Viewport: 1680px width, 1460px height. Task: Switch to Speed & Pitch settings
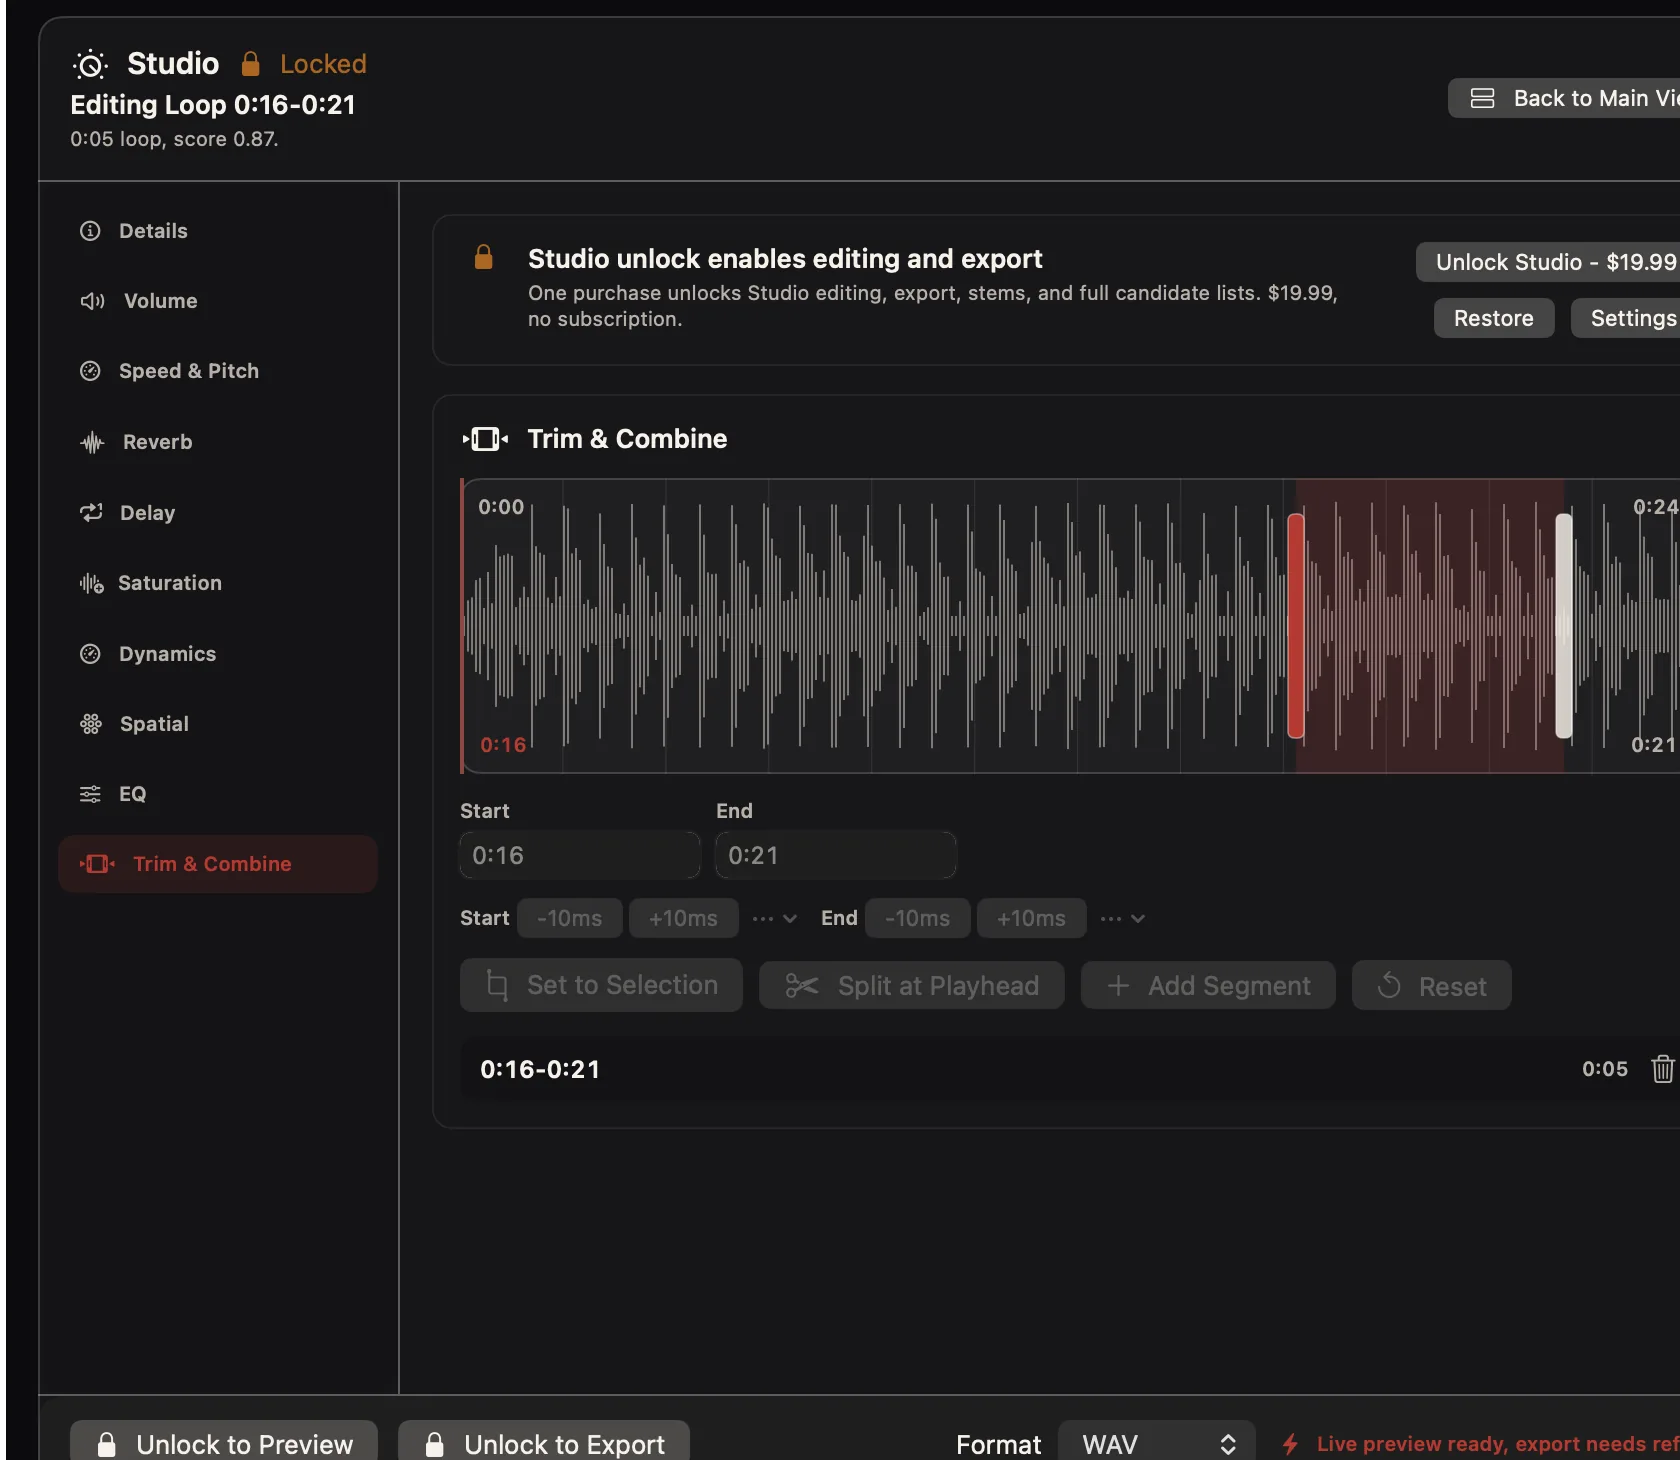click(218, 371)
